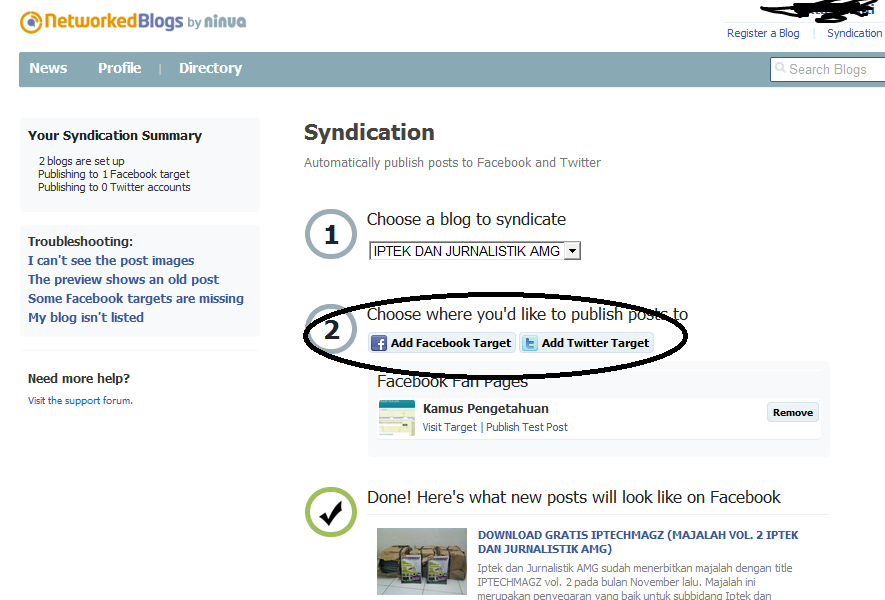Screen dimensions: 885x600
Task: Click the Add Twitter Target button
Action: [x=586, y=343]
